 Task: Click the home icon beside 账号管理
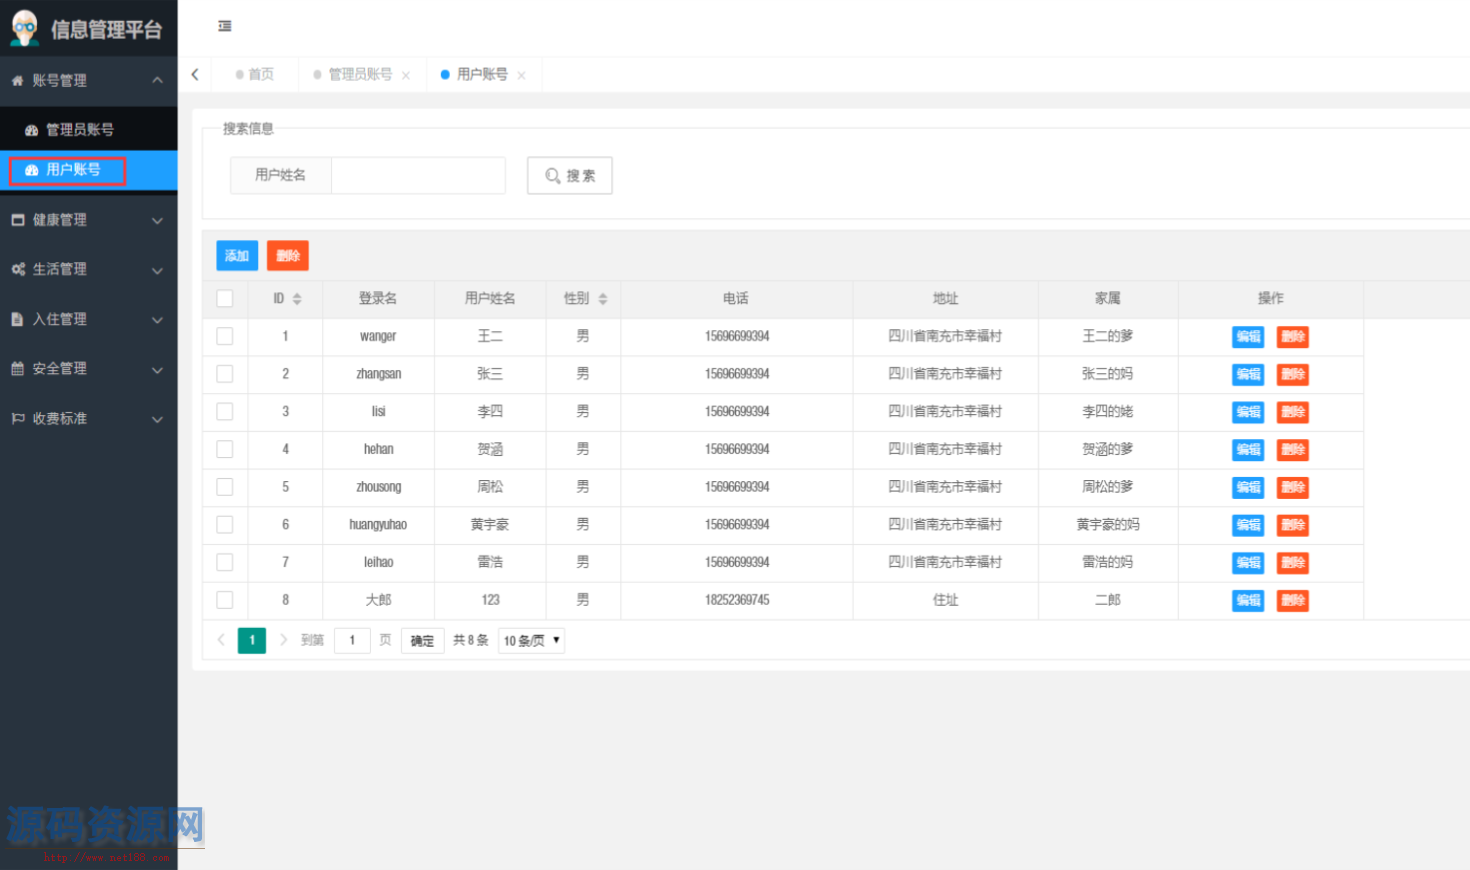pyautogui.click(x=17, y=81)
